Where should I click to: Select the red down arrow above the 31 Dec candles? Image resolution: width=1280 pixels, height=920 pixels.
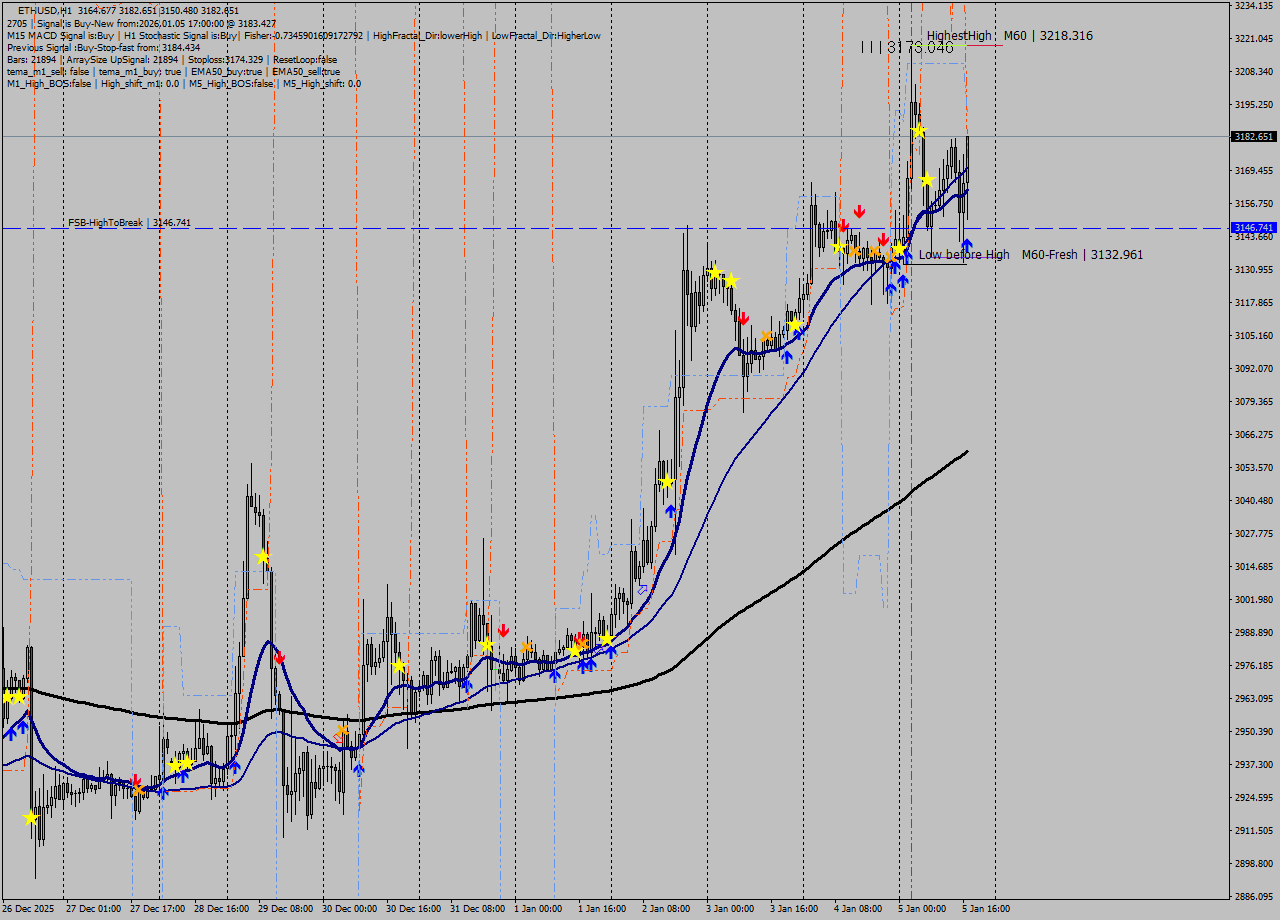pyautogui.click(x=503, y=630)
